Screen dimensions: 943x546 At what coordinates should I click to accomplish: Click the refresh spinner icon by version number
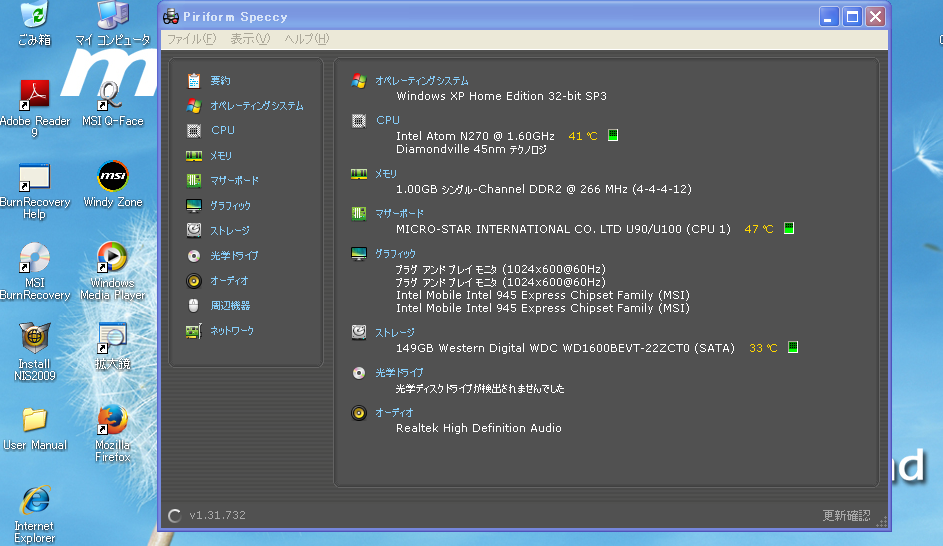(x=174, y=516)
